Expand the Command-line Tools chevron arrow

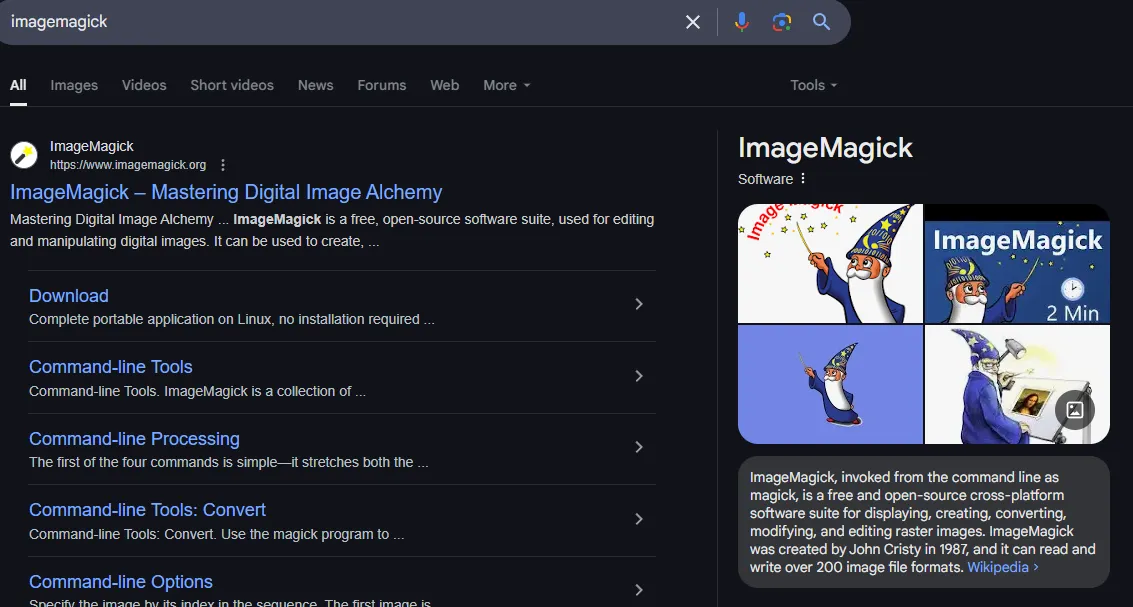pyautogui.click(x=639, y=376)
